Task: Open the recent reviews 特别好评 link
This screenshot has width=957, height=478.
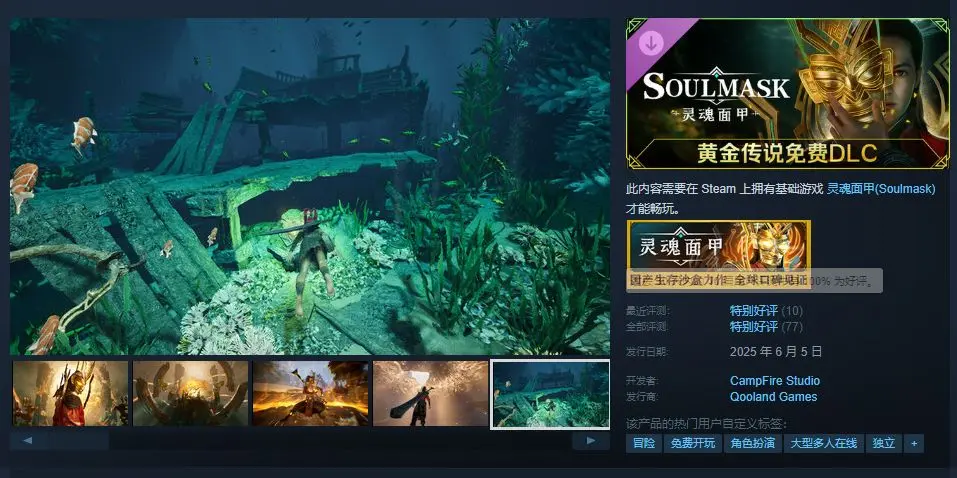Action: point(753,311)
